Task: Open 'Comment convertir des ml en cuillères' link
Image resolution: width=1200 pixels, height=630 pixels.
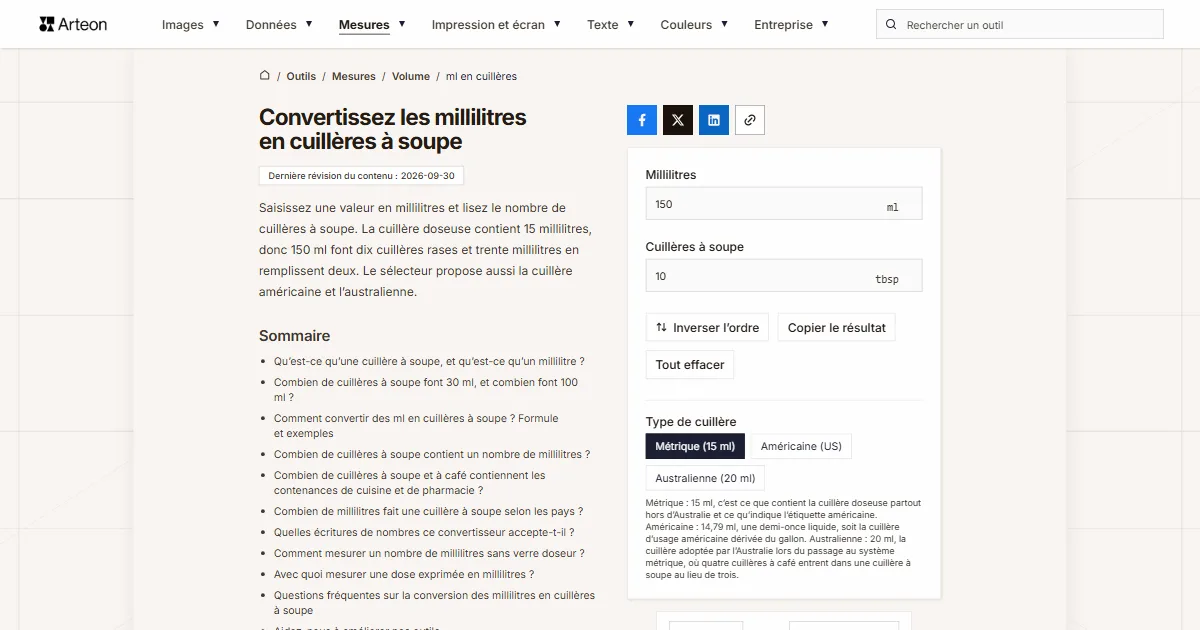Action: 416,426
